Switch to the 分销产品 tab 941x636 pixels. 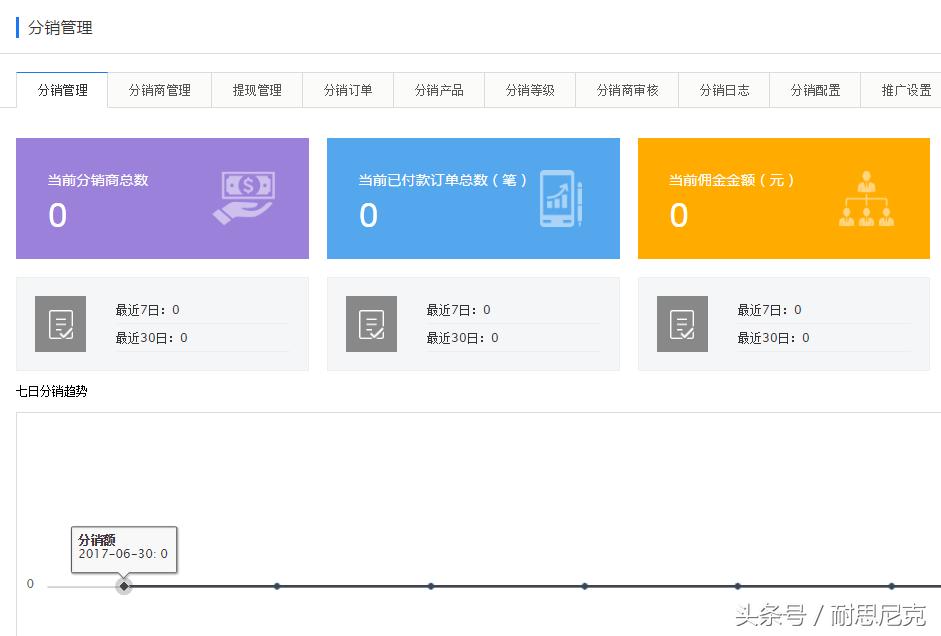pyautogui.click(x=439, y=89)
